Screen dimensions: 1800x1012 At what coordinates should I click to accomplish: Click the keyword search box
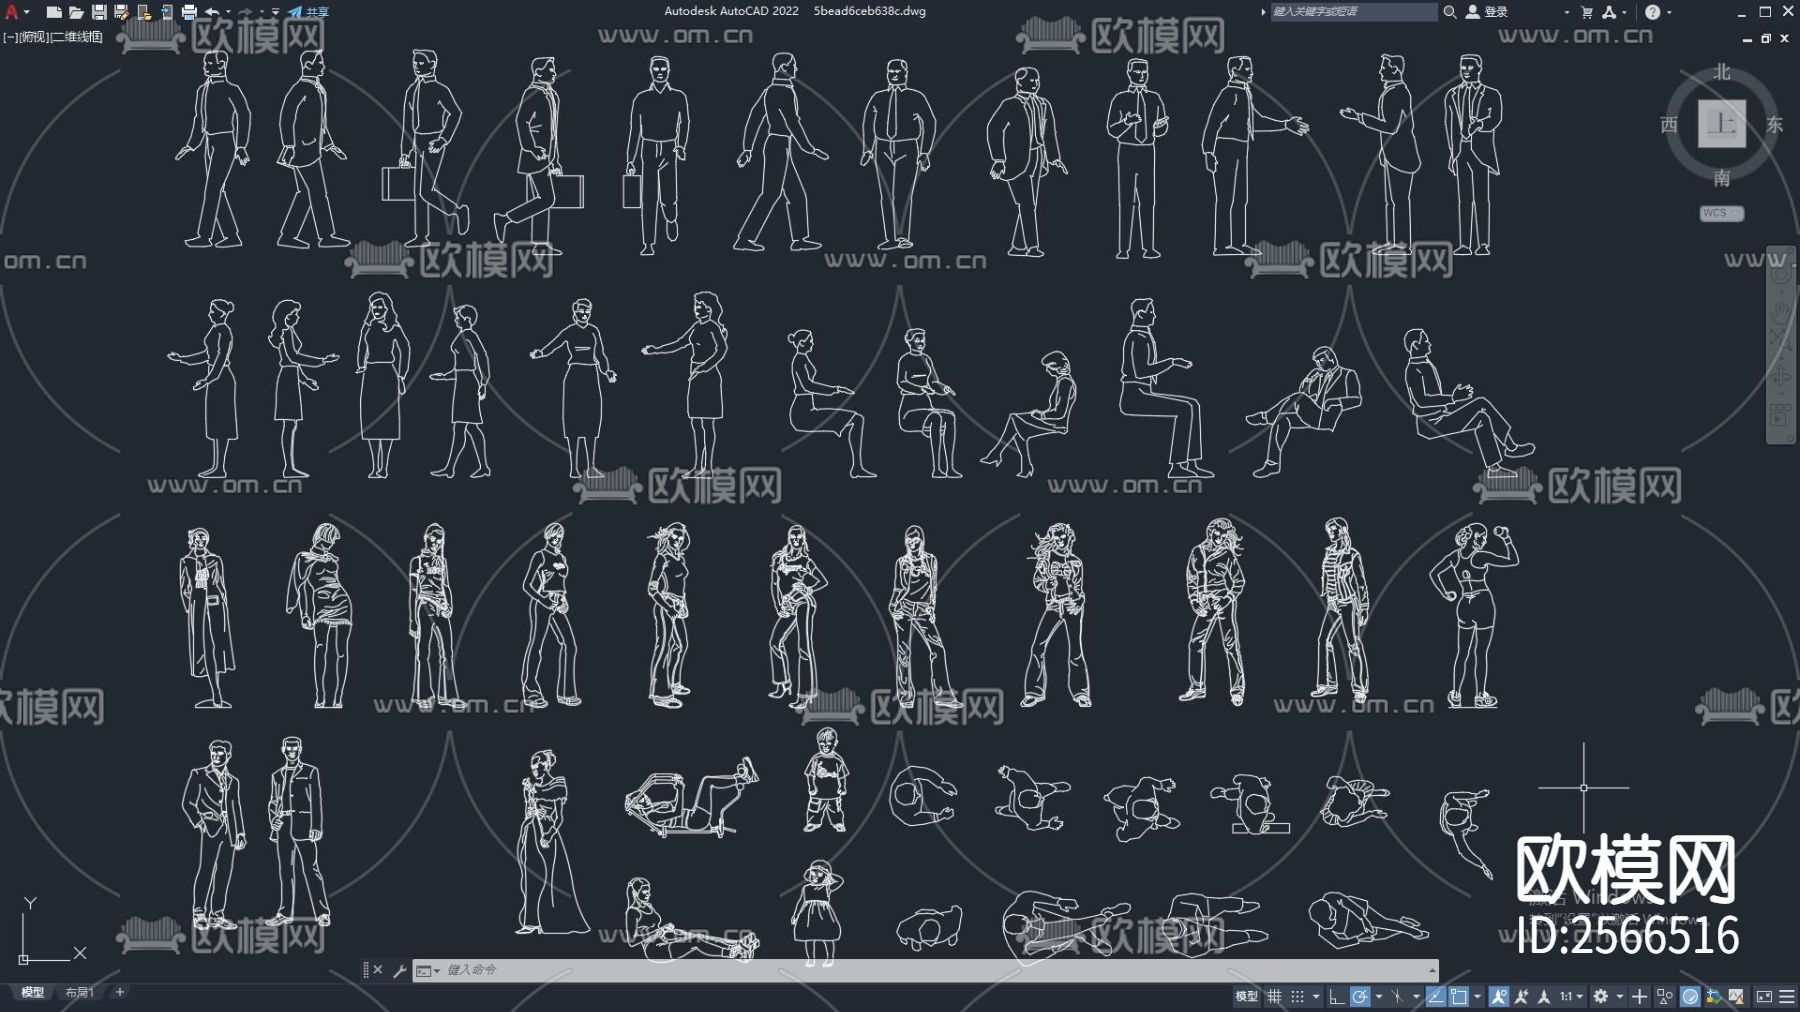(1354, 12)
